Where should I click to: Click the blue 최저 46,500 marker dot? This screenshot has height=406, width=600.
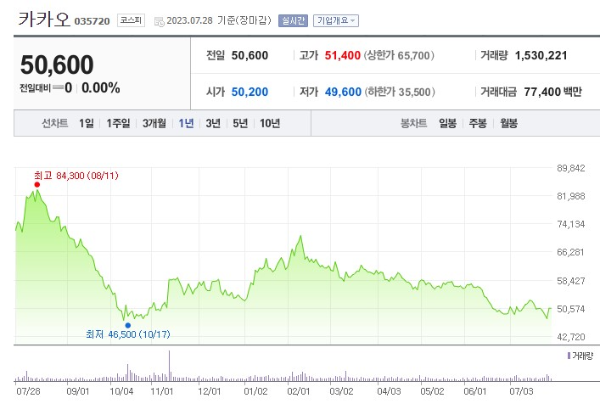tap(128, 326)
